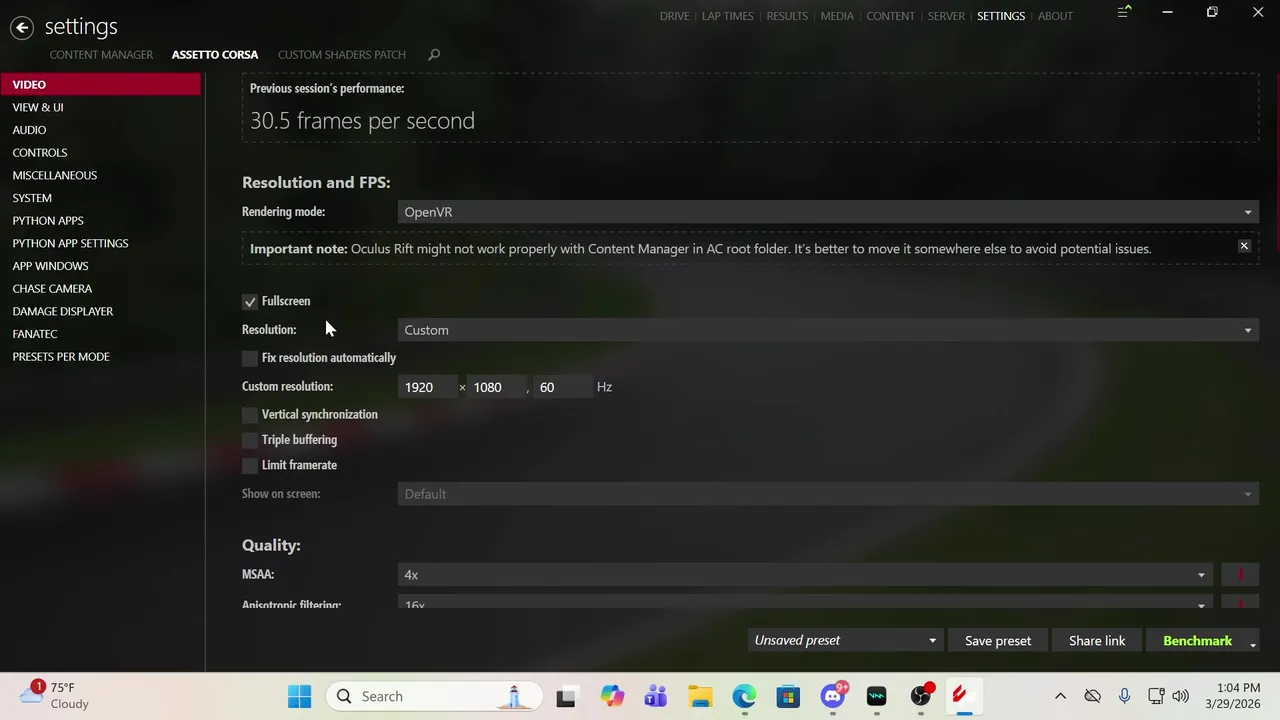
Task: Open the network tray icon
Action: 1156,696
